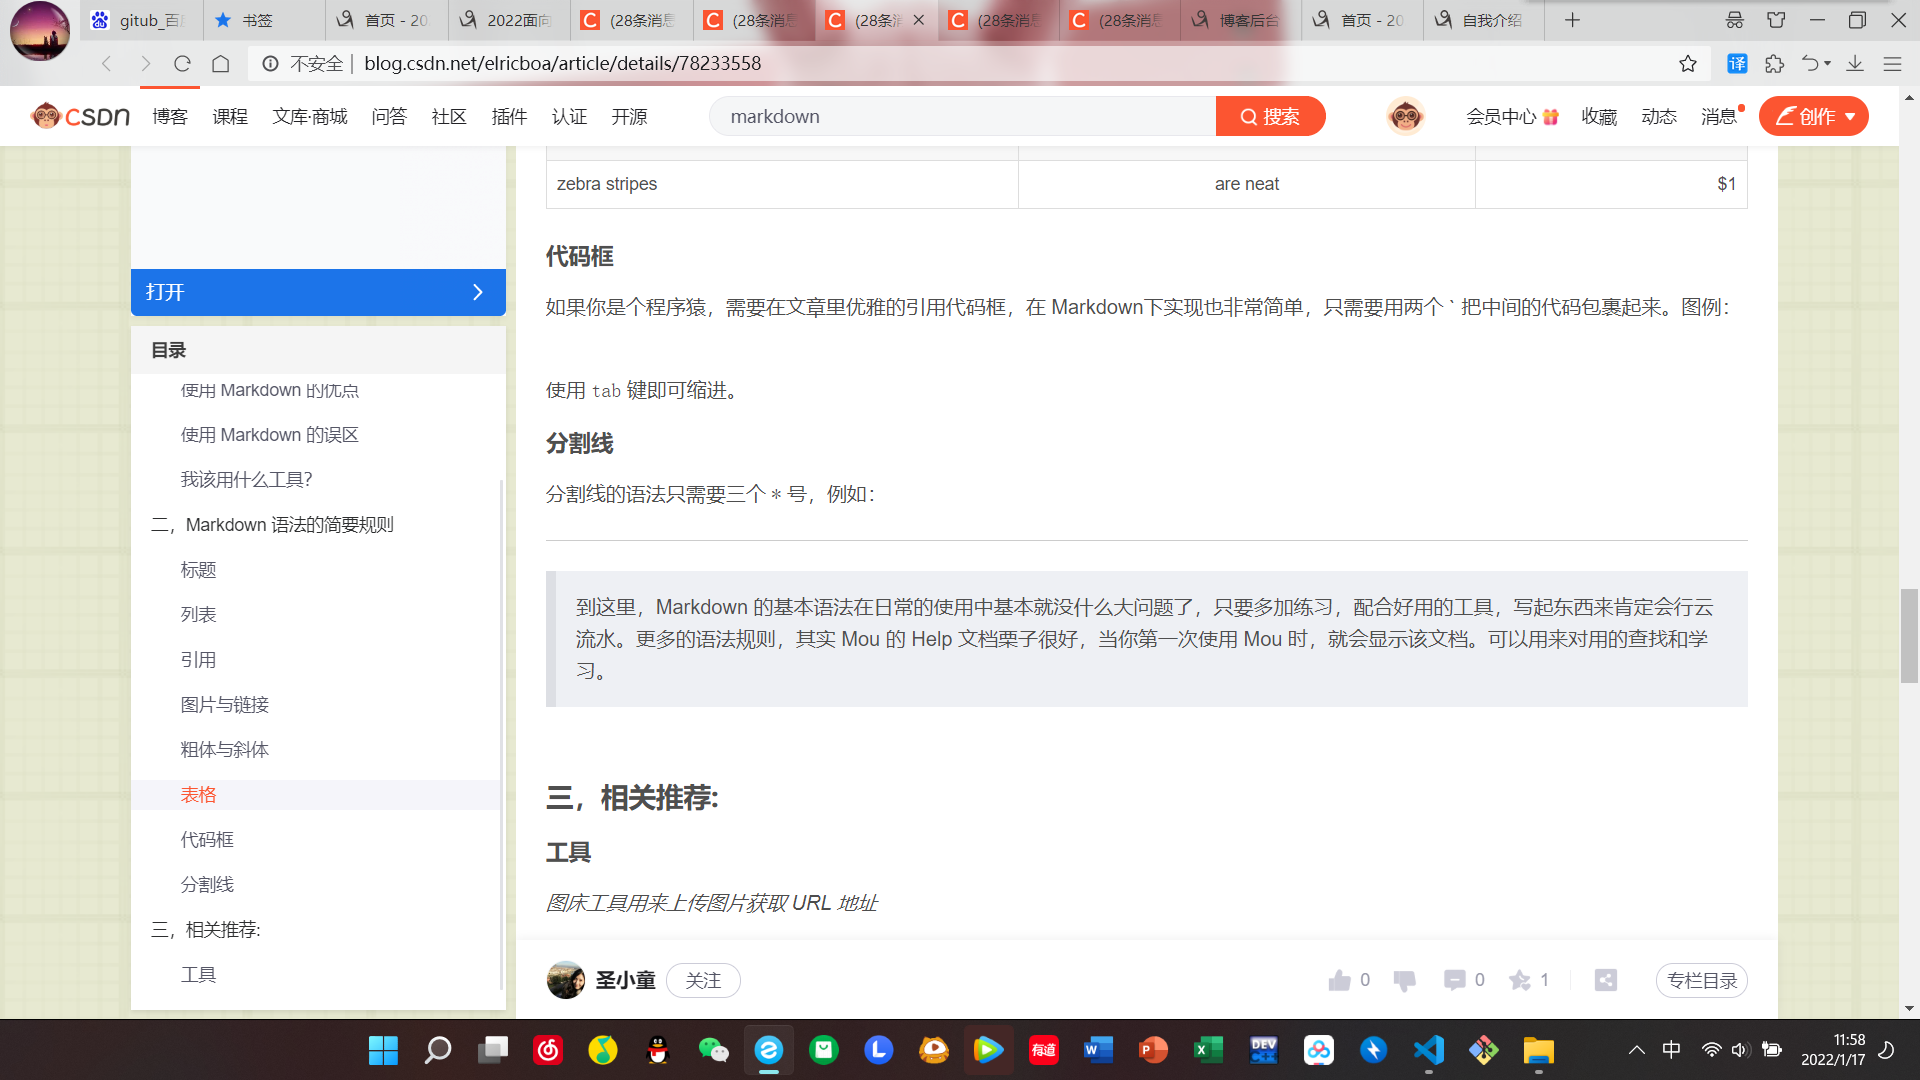The image size is (1920, 1080).
Task: Click the thumbs-down dislike icon
Action: pyautogui.click(x=1404, y=980)
